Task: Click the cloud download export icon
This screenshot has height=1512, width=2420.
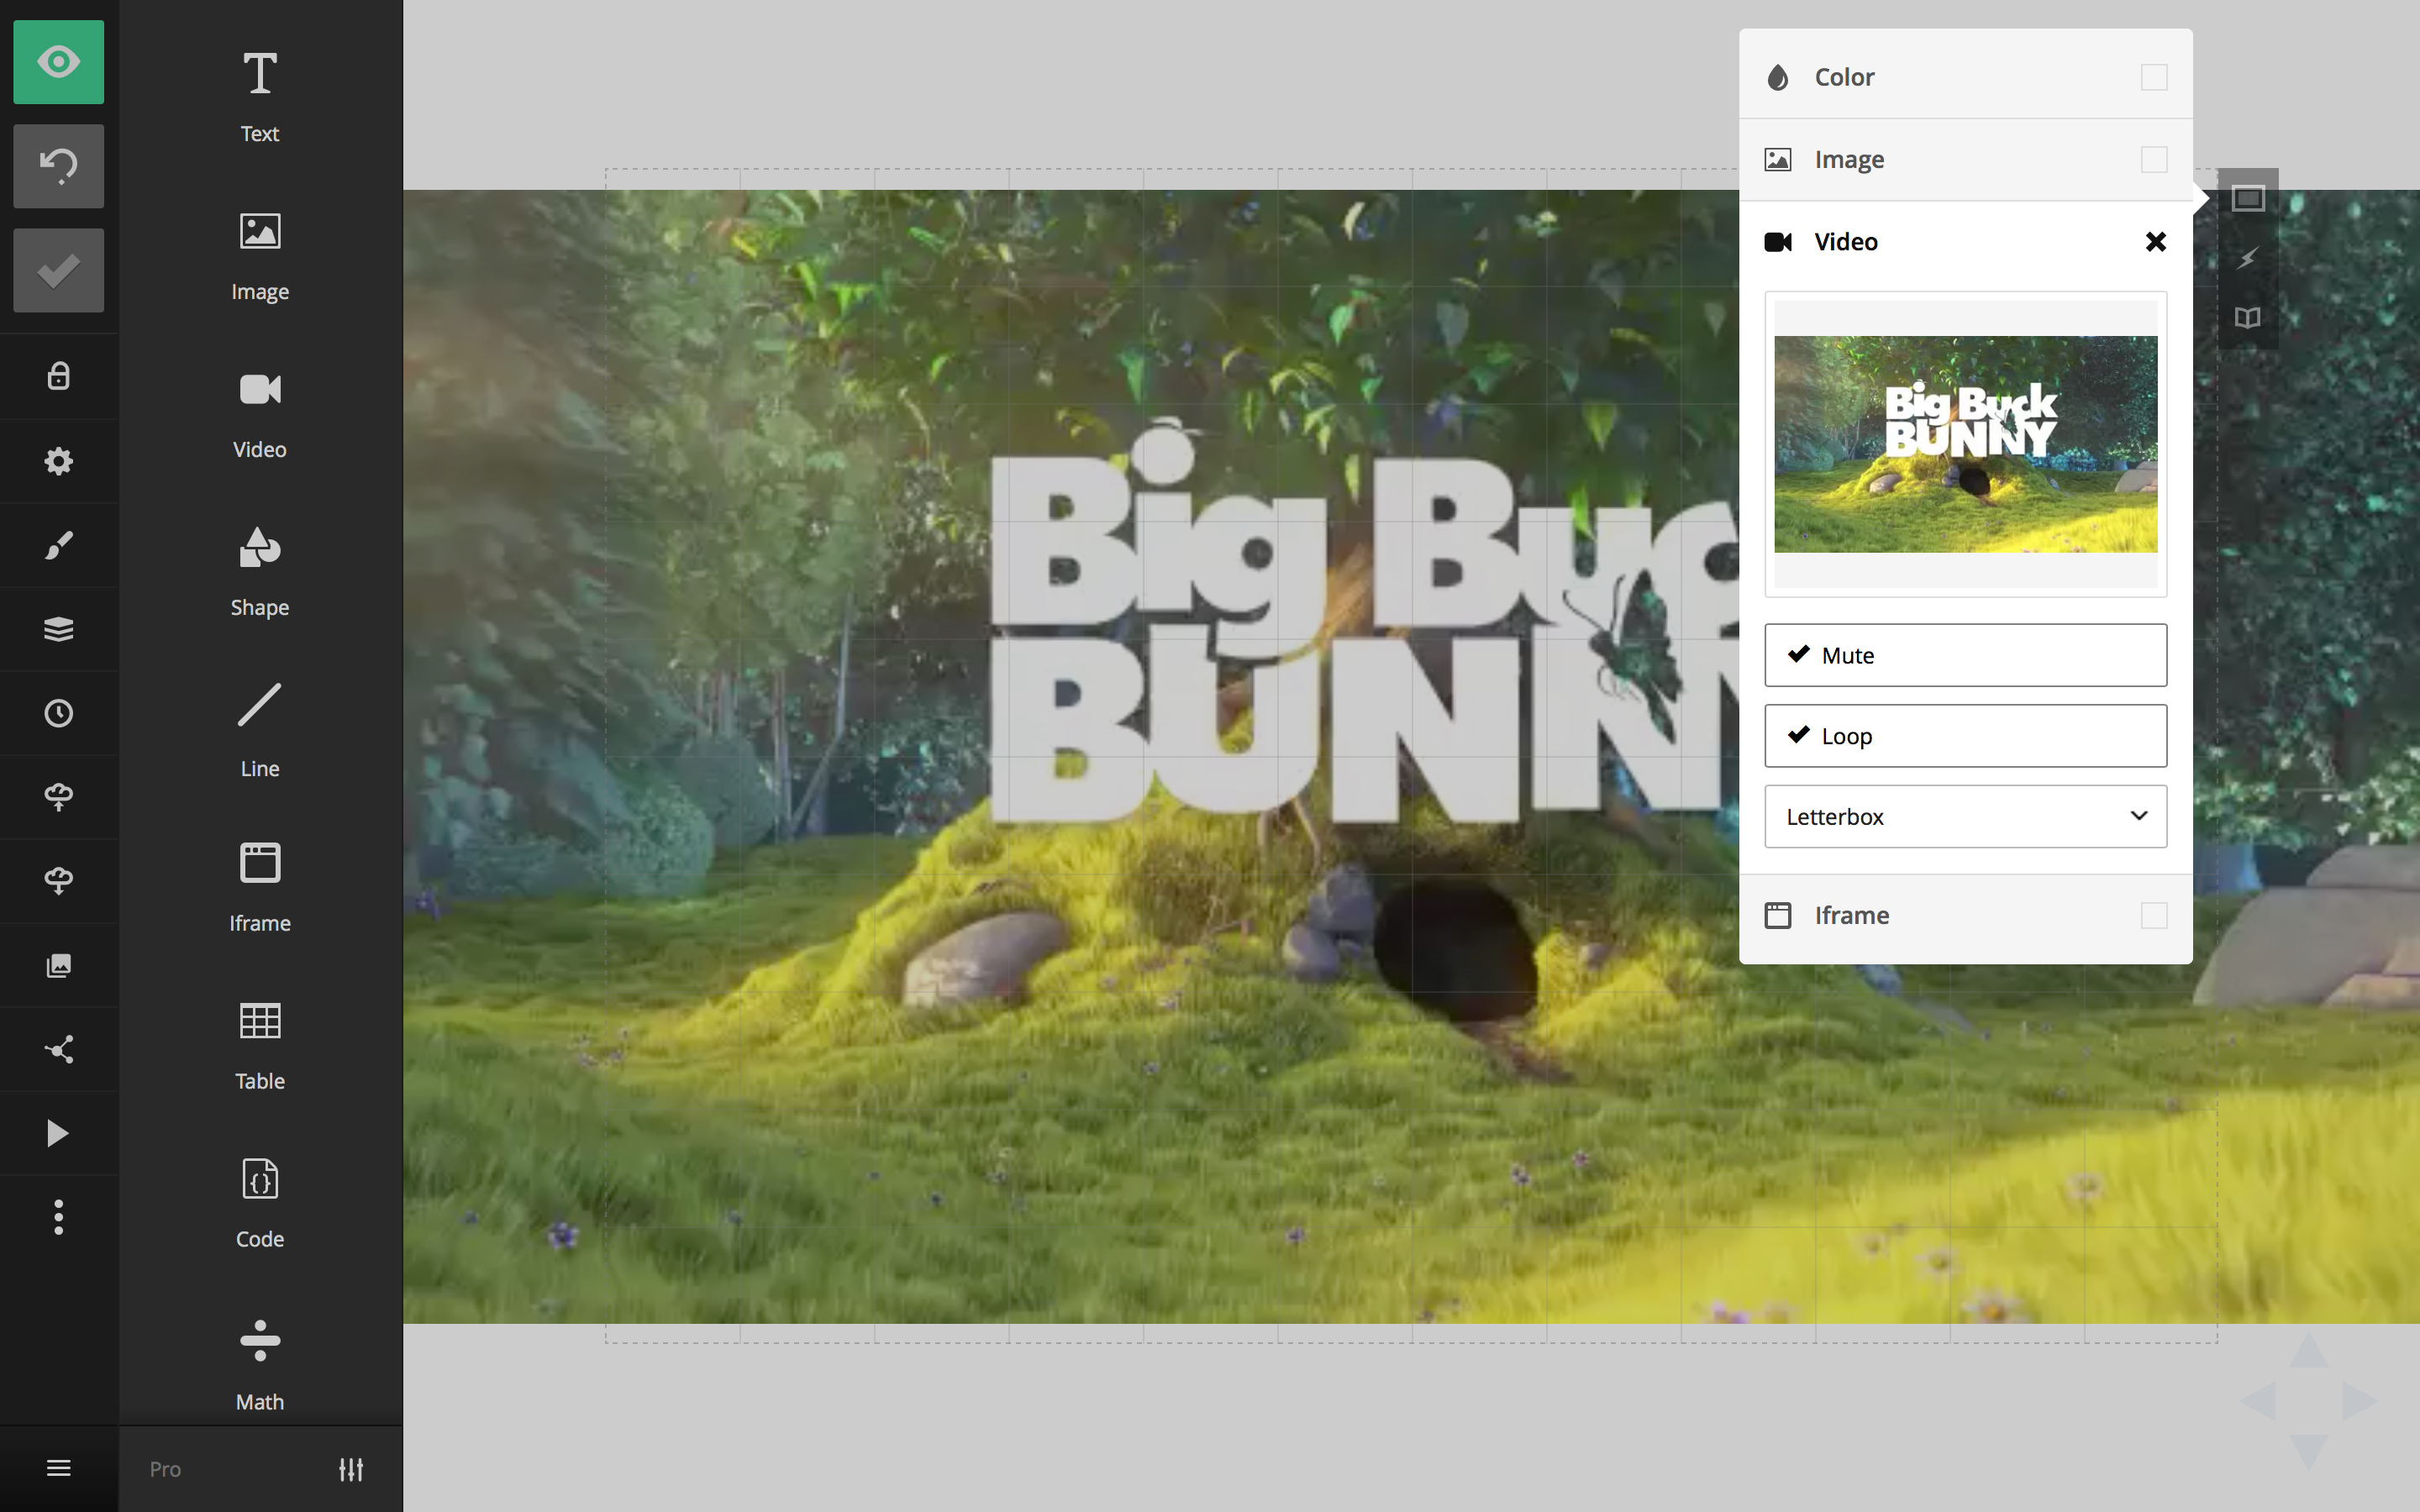Action: click(58, 881)
